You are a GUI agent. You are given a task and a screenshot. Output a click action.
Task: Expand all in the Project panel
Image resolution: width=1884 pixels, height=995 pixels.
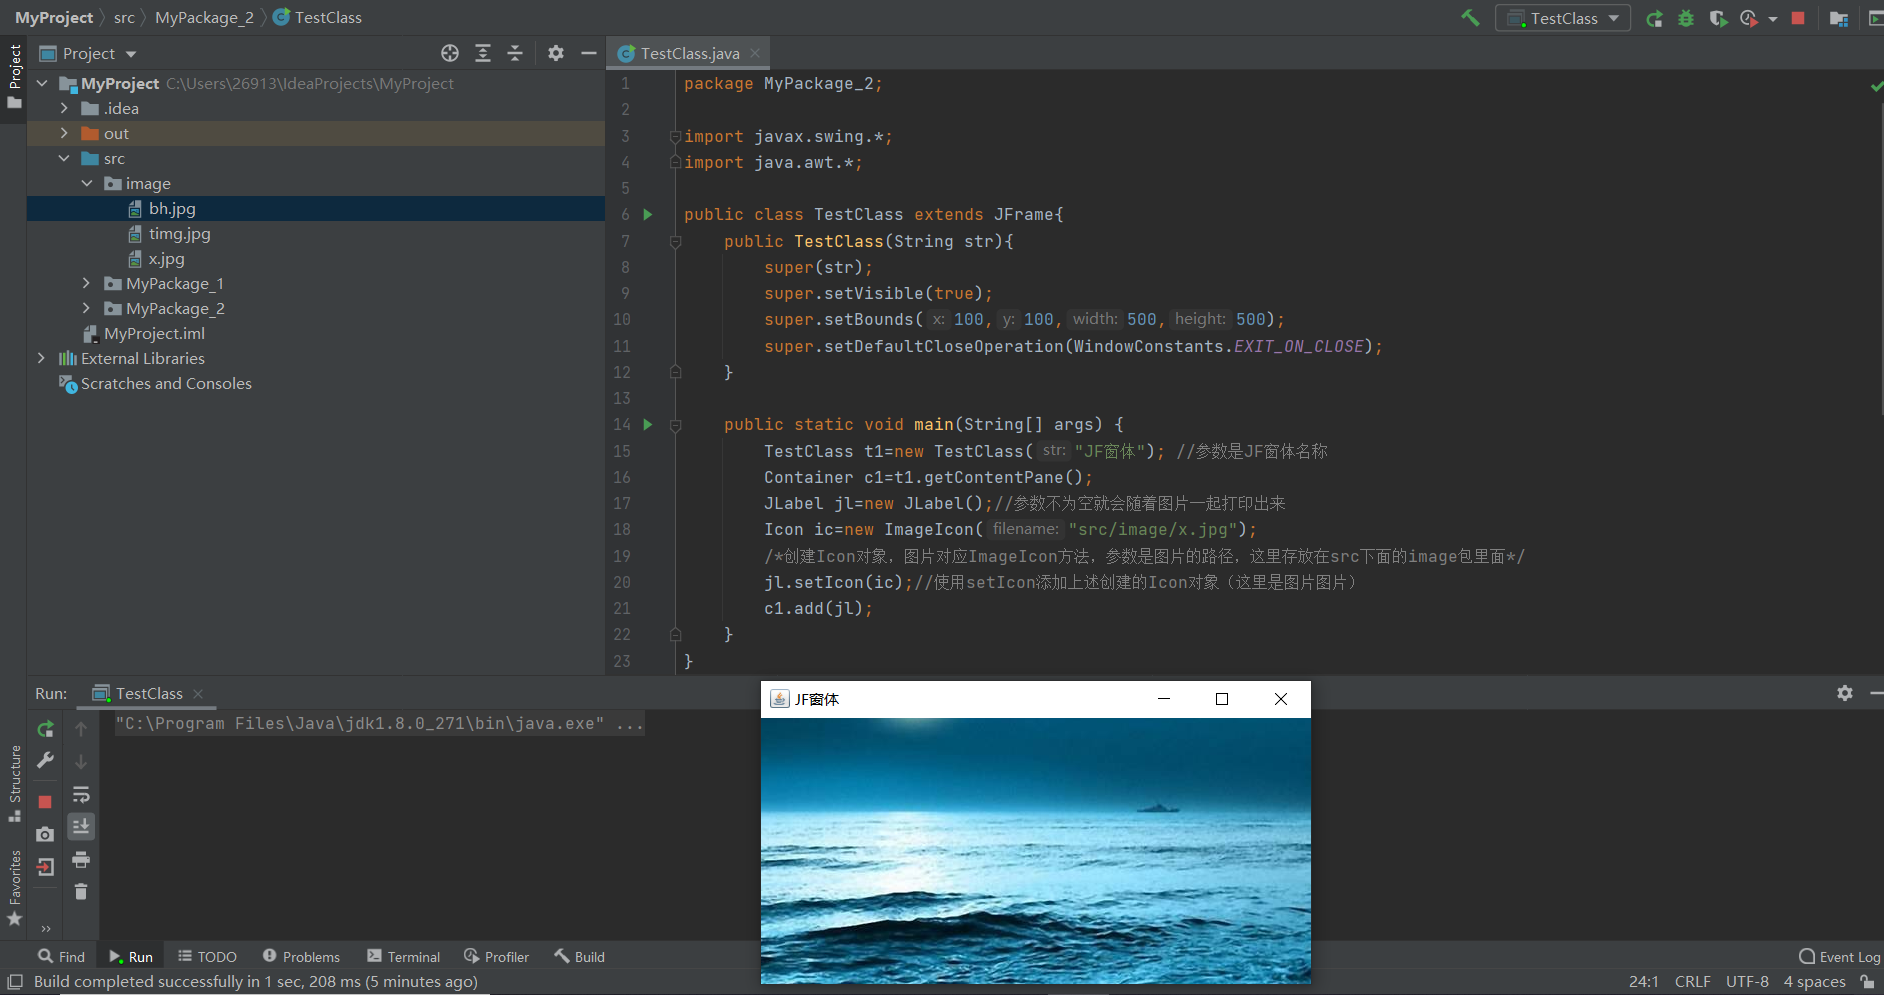[x=483, y=53]
